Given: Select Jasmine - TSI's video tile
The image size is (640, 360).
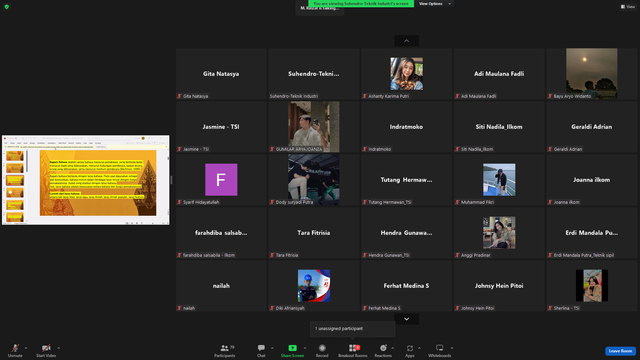Looking at the screenshot, I should point(221,127).
